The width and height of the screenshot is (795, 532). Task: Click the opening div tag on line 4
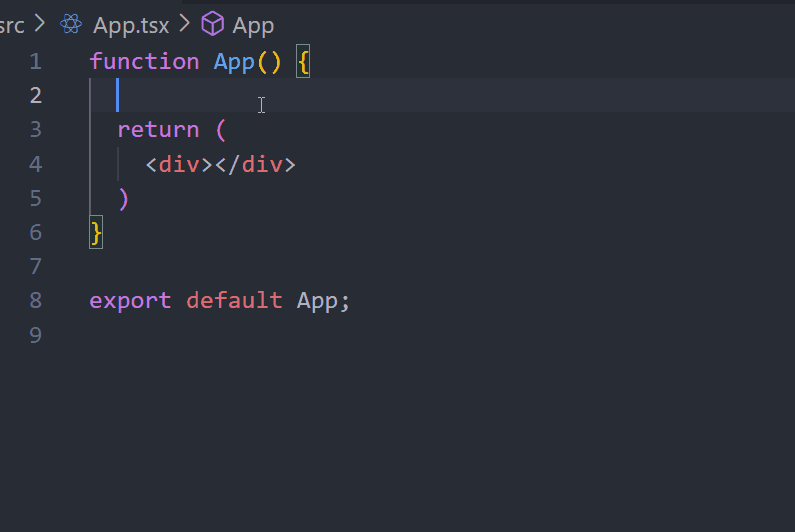179,164
